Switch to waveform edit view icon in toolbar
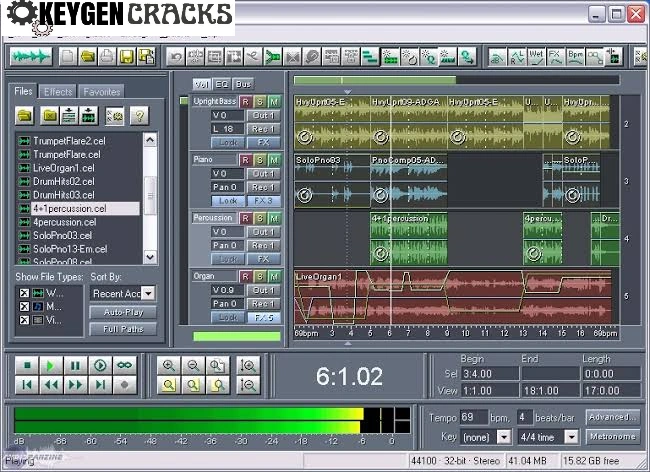The image size is (650, 472). pyautogui.click(x=30, y=55)
